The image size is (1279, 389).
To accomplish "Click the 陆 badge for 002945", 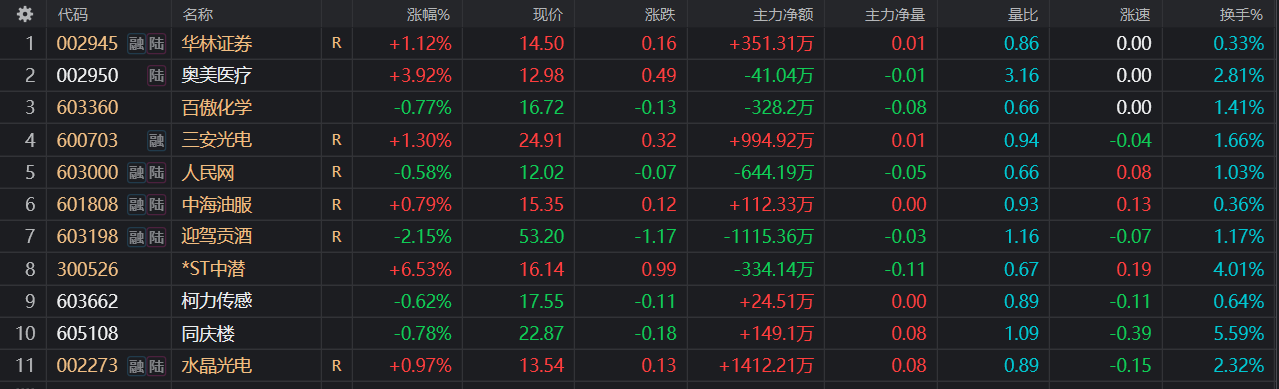I will [157, 44].
